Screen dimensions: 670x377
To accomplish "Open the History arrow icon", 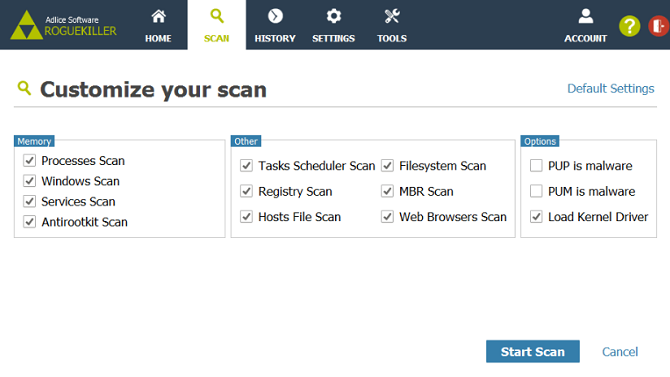I will (275, 16).
